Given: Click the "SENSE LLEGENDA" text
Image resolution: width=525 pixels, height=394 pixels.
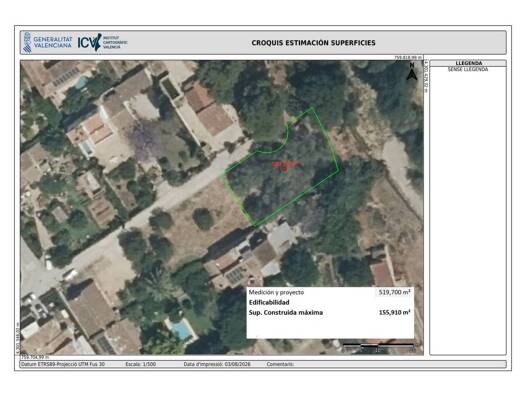Looking at the screenshot, I should click(468, 69).
